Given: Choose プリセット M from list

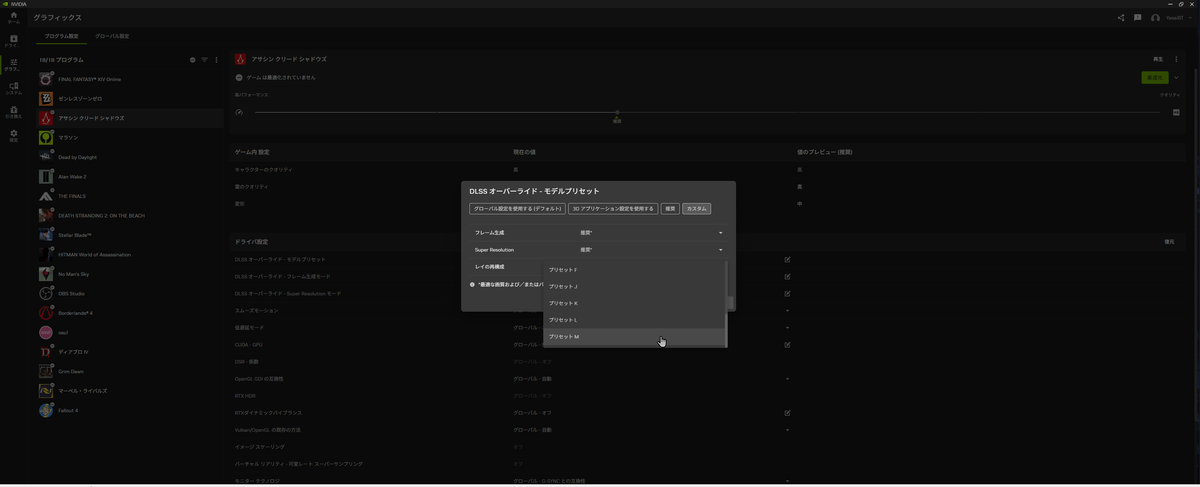Looking at the screenshot, I should (635, 337).
